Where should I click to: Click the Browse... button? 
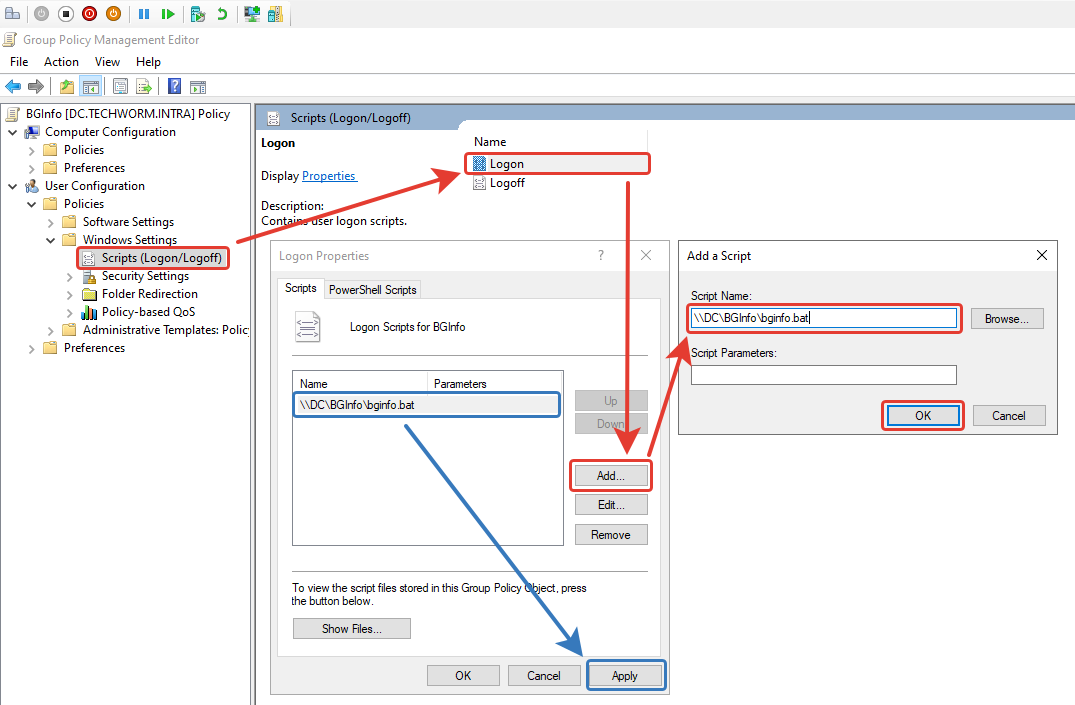[1006, 319]
